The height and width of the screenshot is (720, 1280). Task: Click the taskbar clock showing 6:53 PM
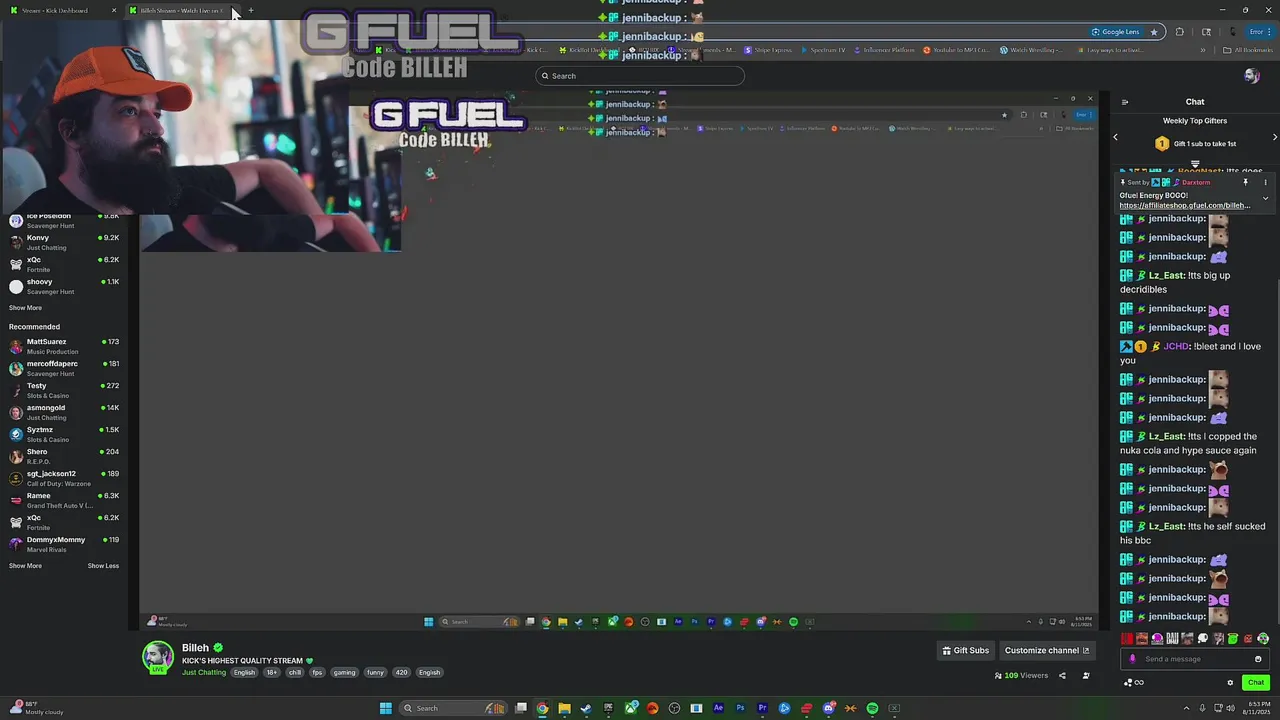(1256, 708)
